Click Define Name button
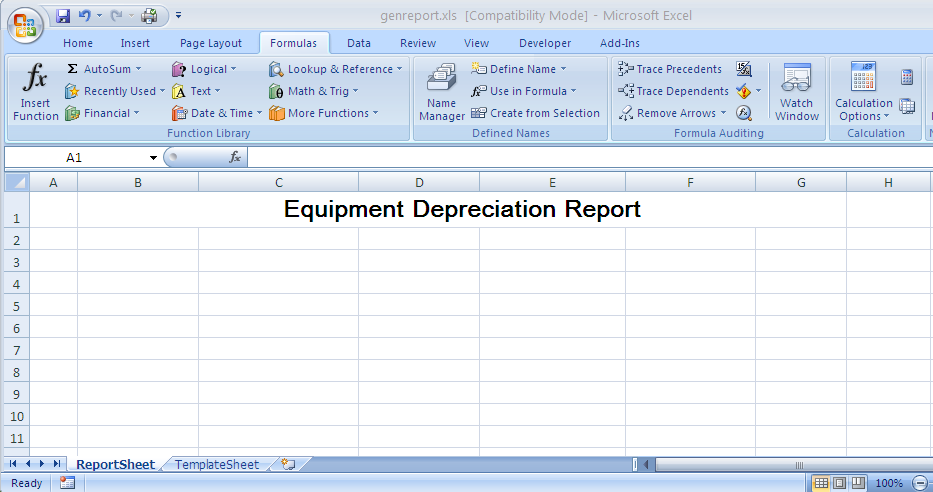 [515, 69]
